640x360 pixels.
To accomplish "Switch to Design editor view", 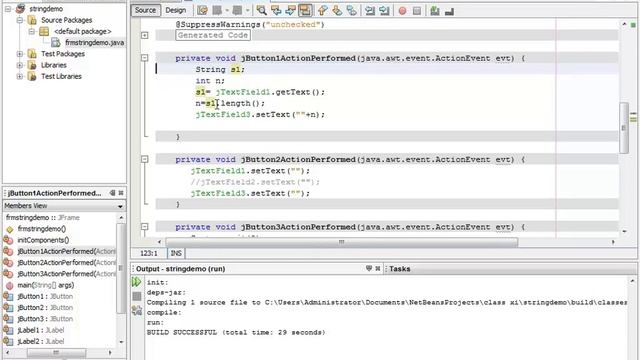I will coord(176,10).
